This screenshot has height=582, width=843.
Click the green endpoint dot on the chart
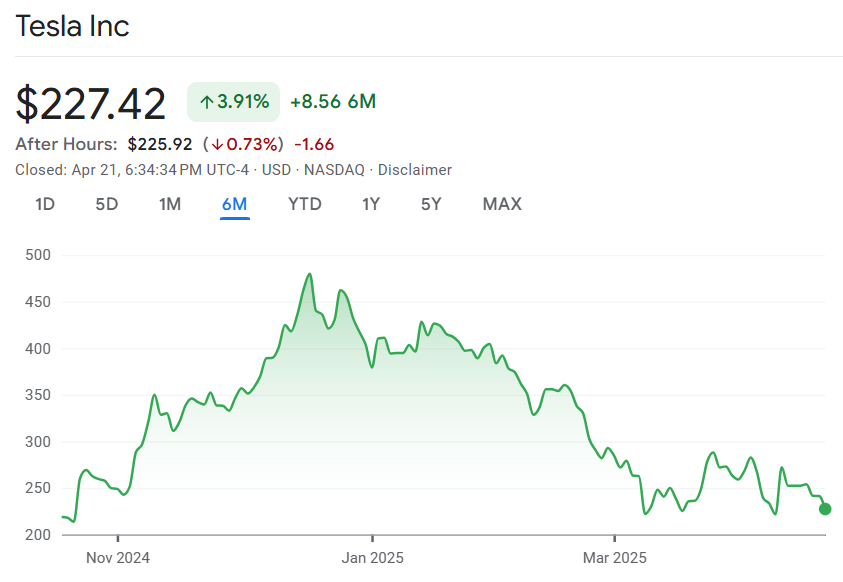point(825,508)
